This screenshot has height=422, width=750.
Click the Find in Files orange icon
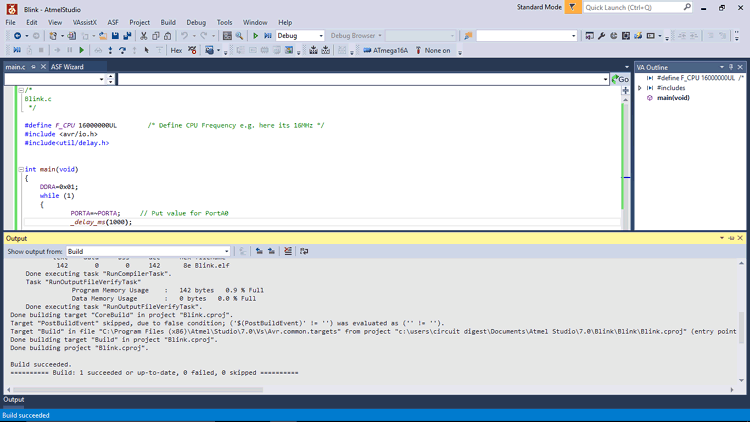[468, 36]
